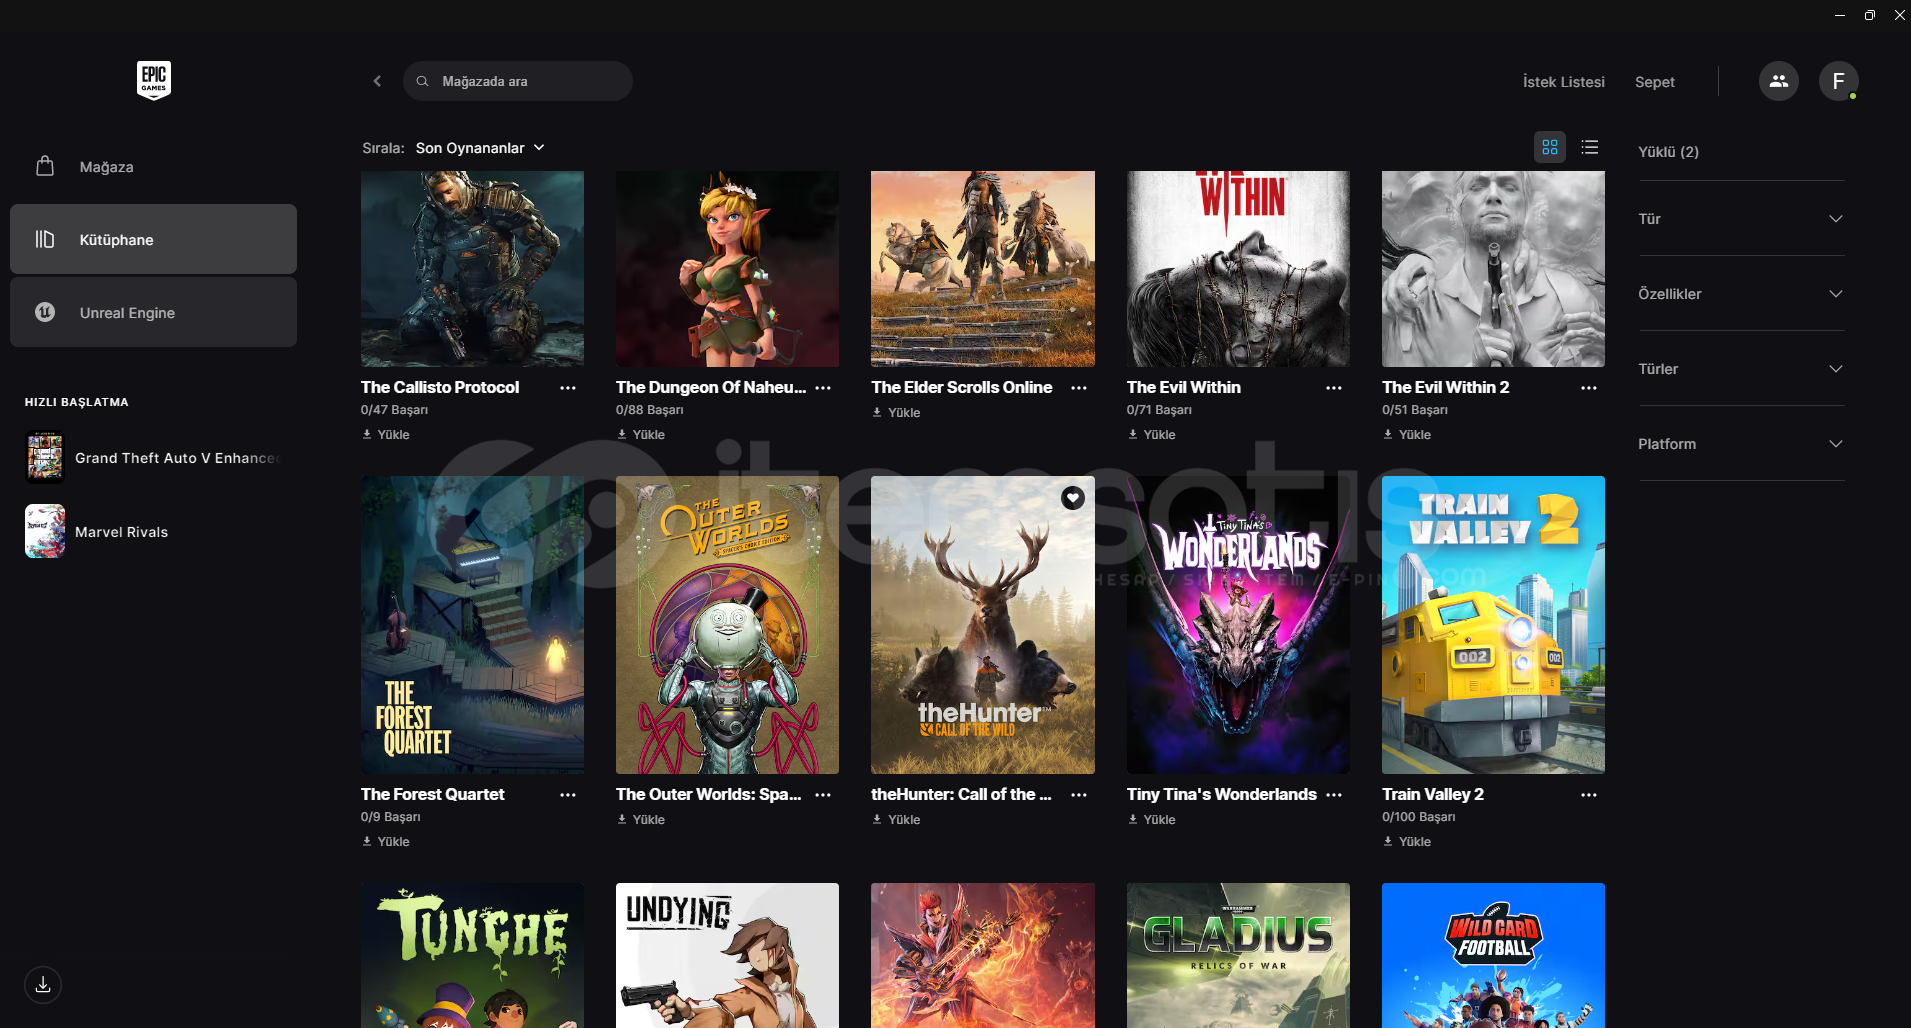The height and width of the screenshot is (1028, 1911).
Task: Click Yükle under The Dungeon Of Naheulbeuk
Action: pos(641,435)
